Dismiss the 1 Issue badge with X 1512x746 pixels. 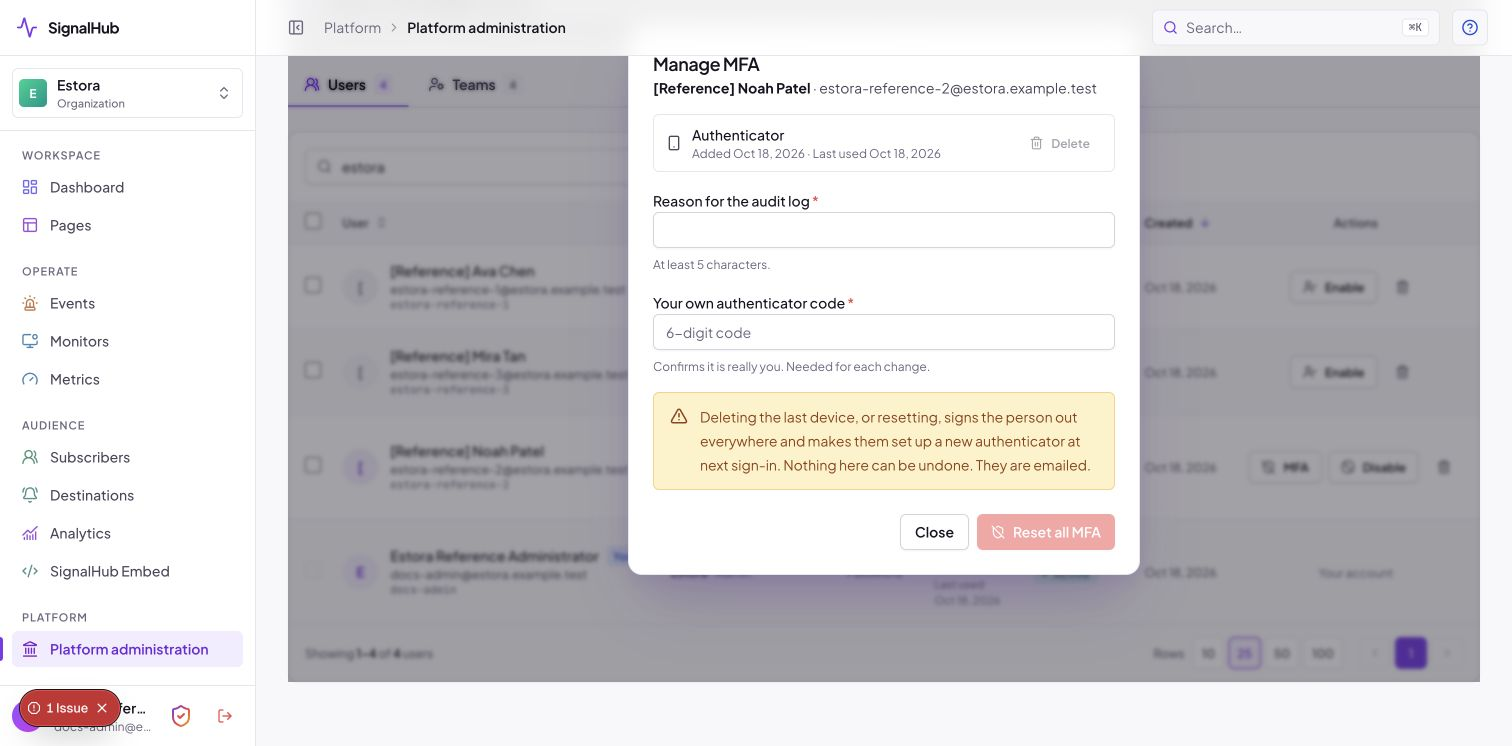point(102,708)
